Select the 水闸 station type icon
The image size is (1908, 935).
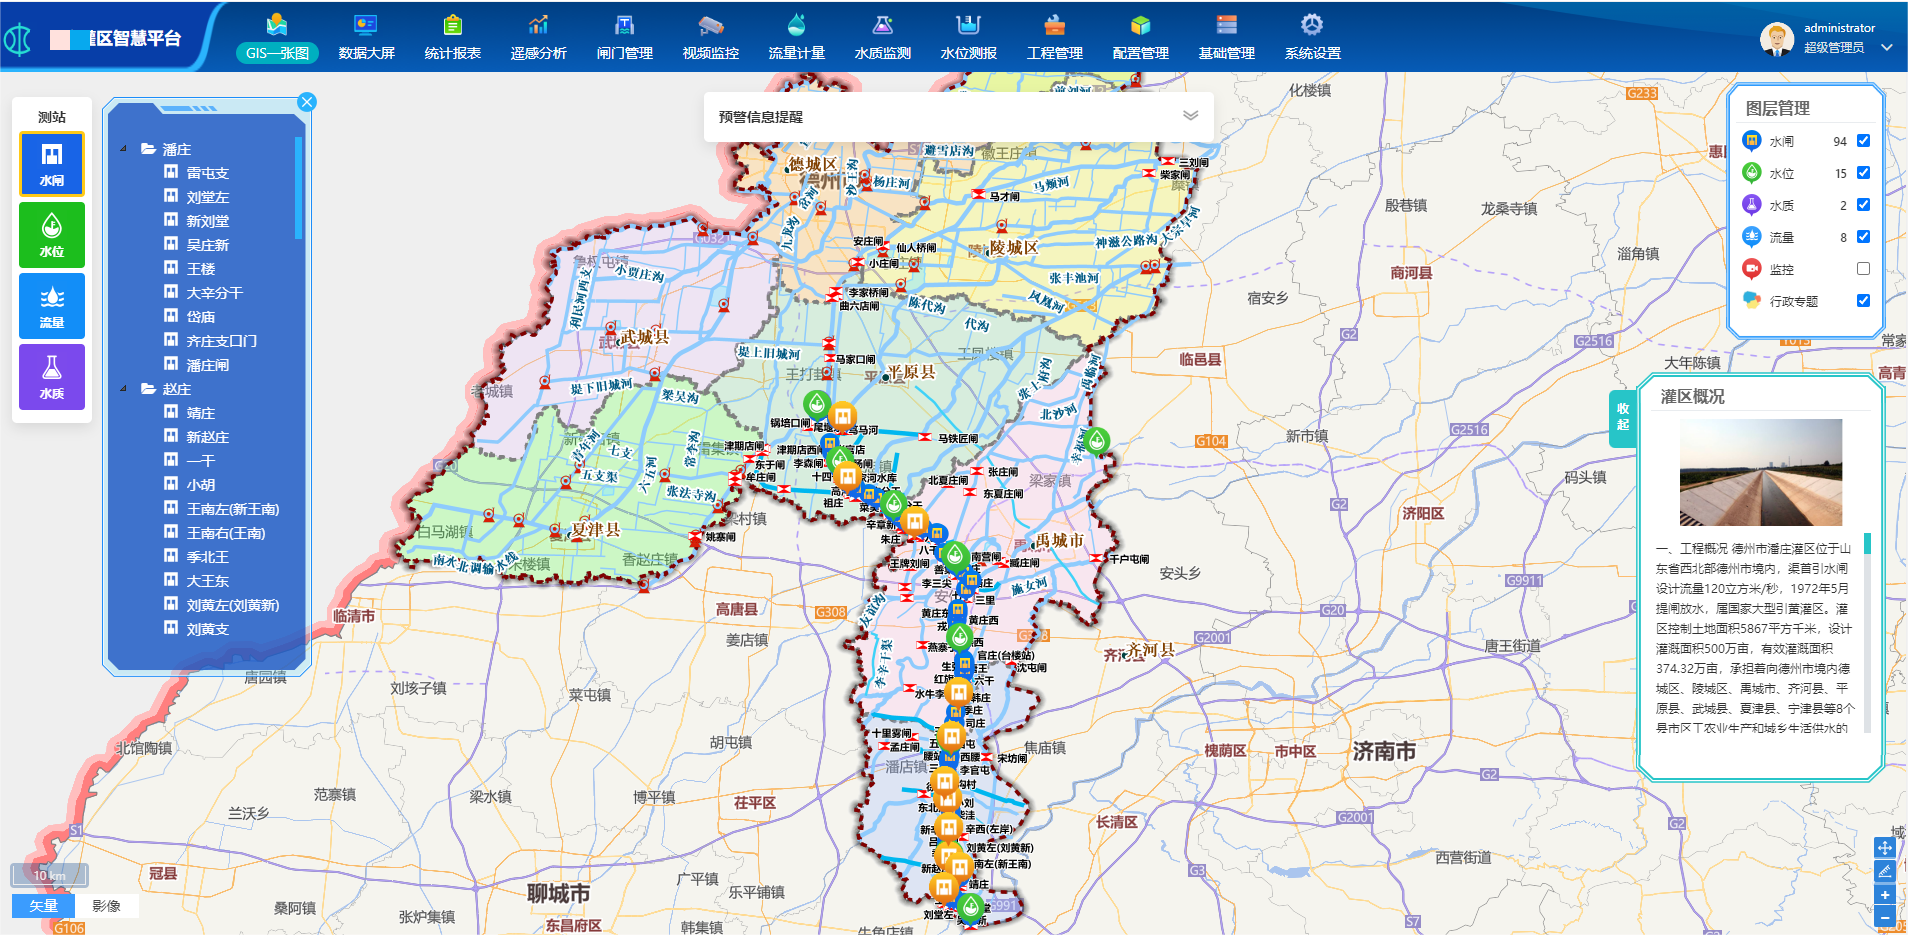tap(51, 164)
